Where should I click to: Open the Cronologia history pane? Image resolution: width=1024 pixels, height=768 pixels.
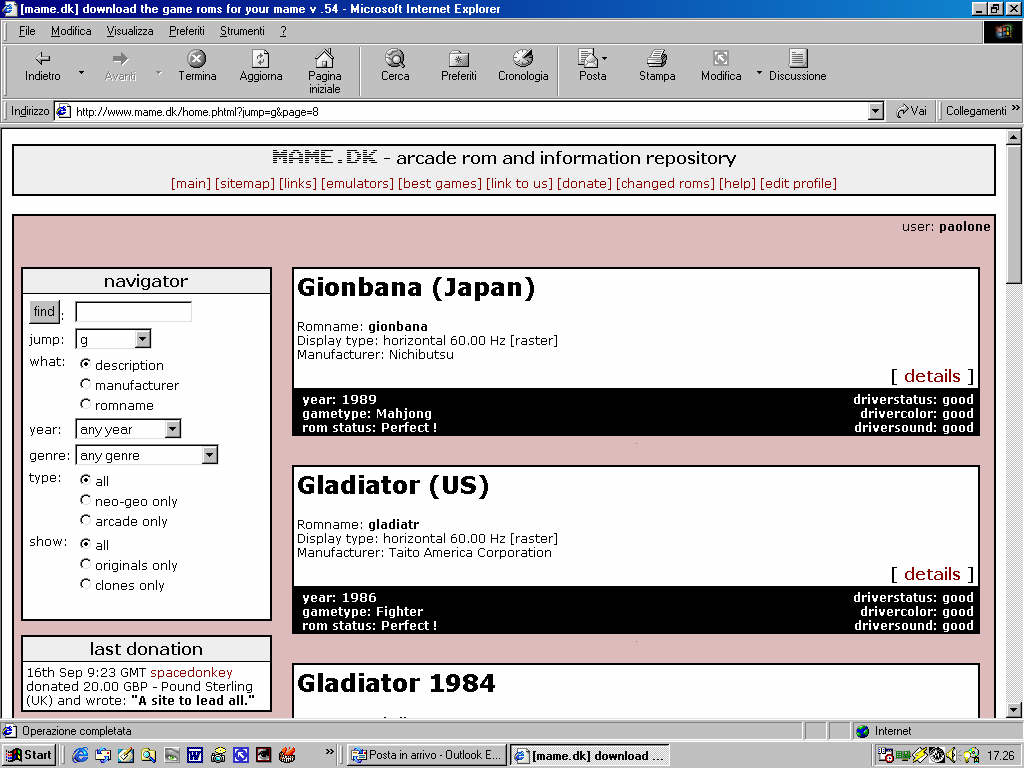coord(522,66)
